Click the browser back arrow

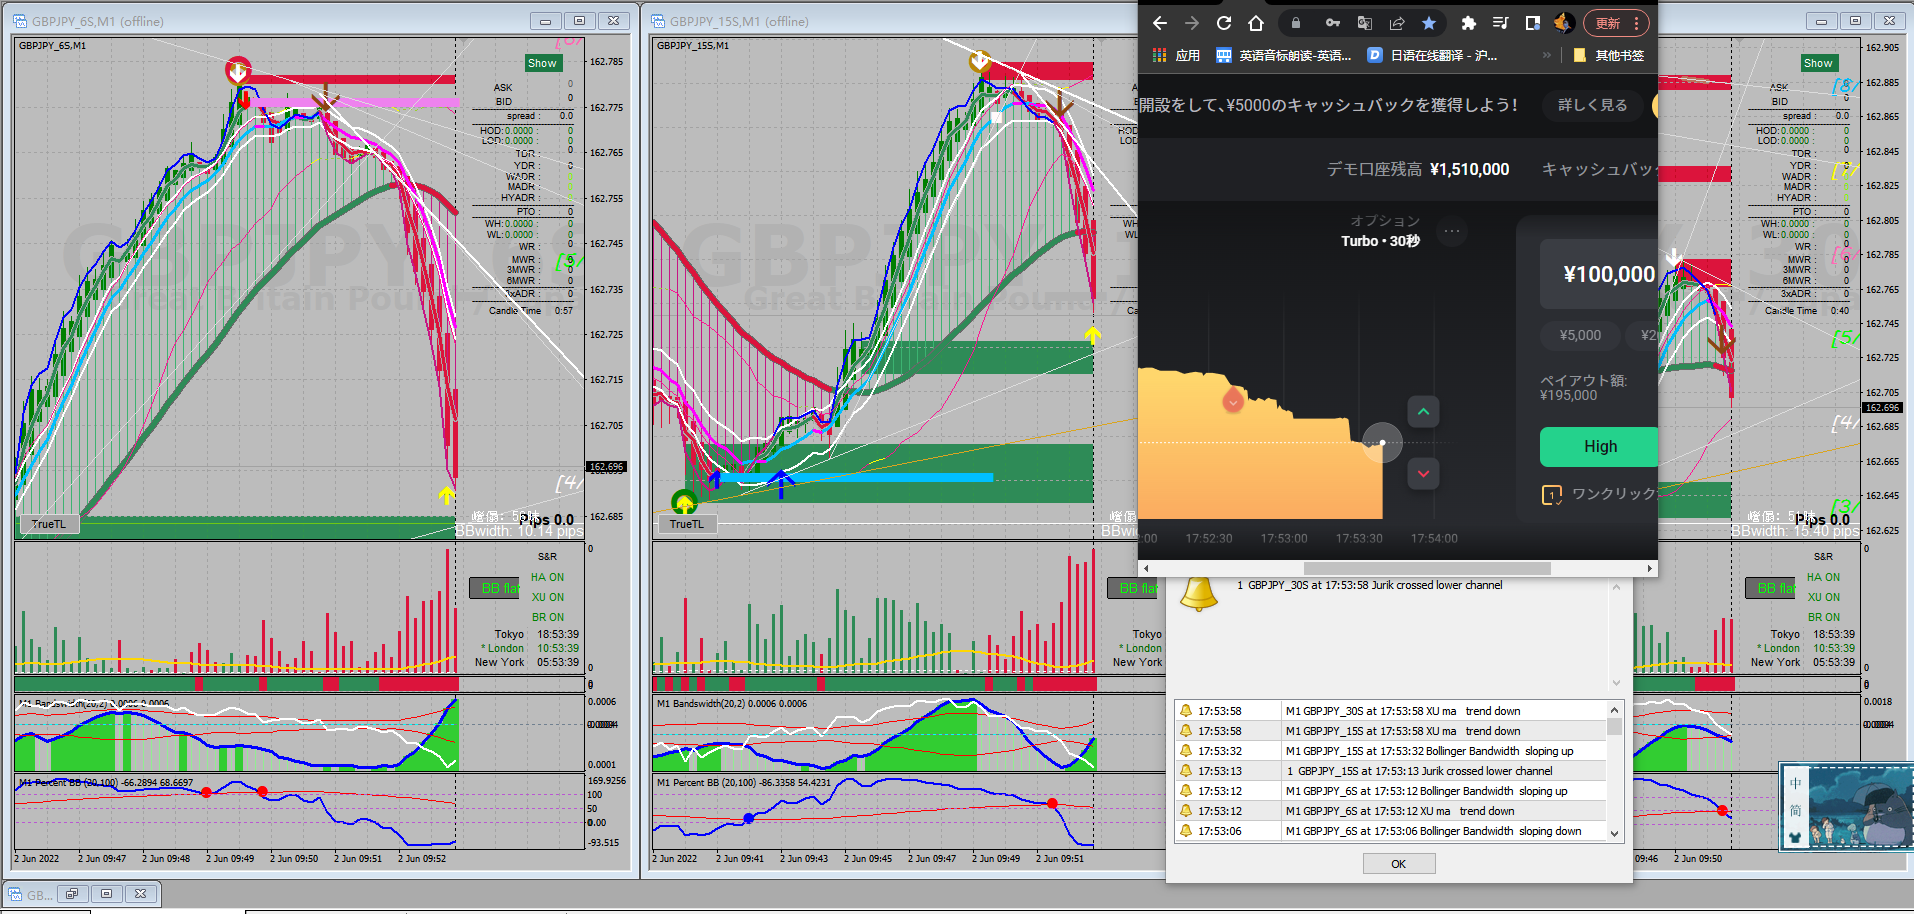coord(1160,23)
